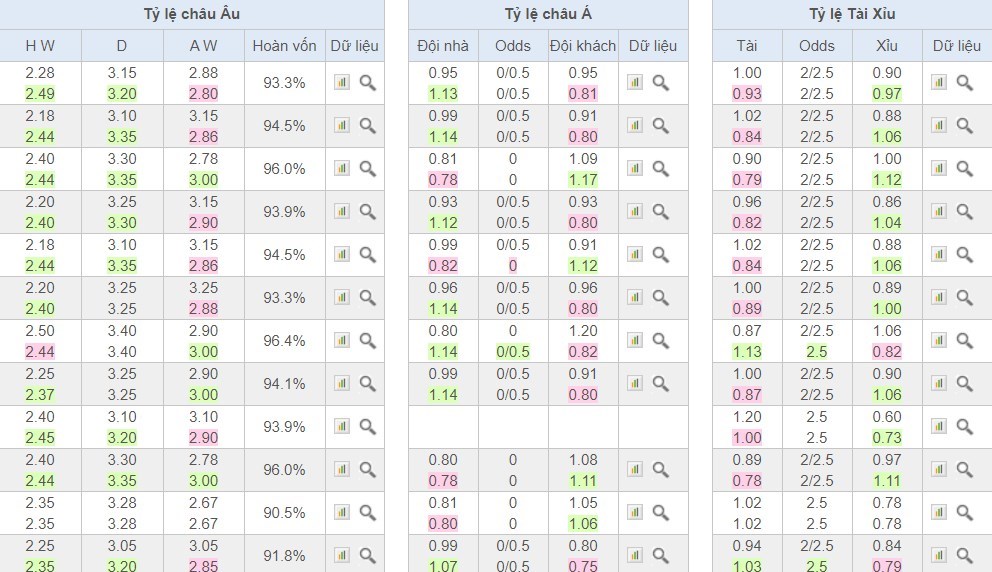
Task: Click magnifier in Asian odds row with 1.20 away
Action: coord(661,341)
